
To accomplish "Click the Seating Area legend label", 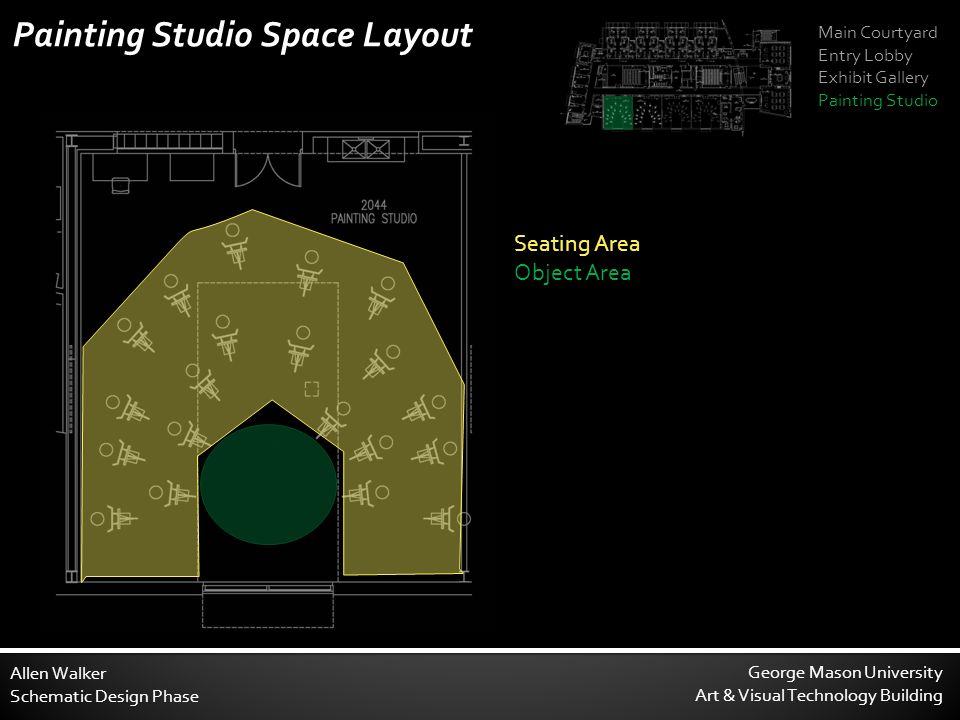I will (x=577, y=244).
